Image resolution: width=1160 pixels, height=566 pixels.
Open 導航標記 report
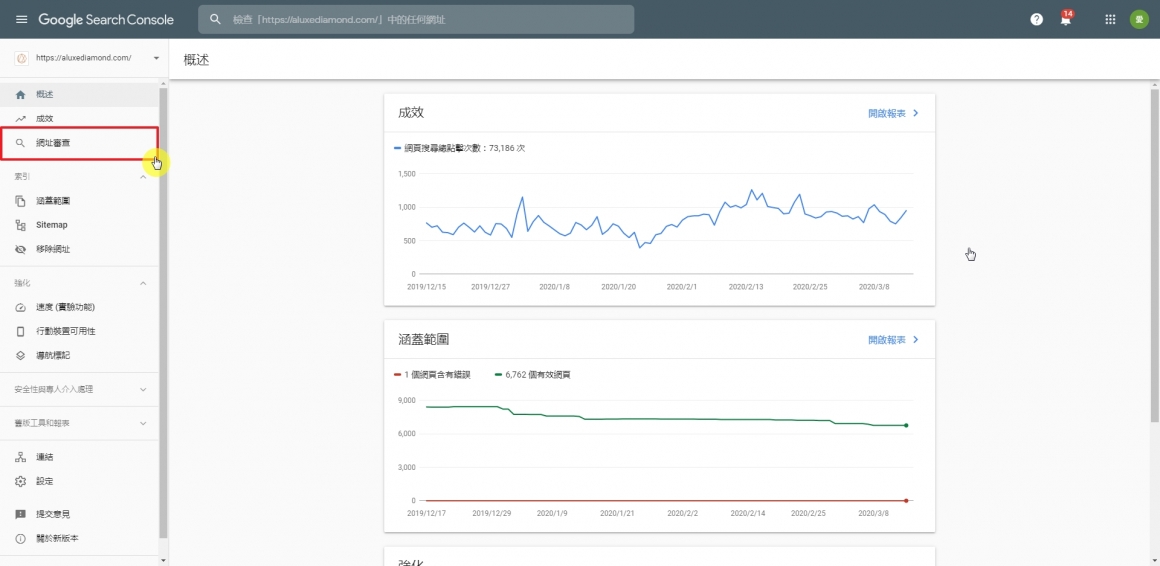coord(79,355)
